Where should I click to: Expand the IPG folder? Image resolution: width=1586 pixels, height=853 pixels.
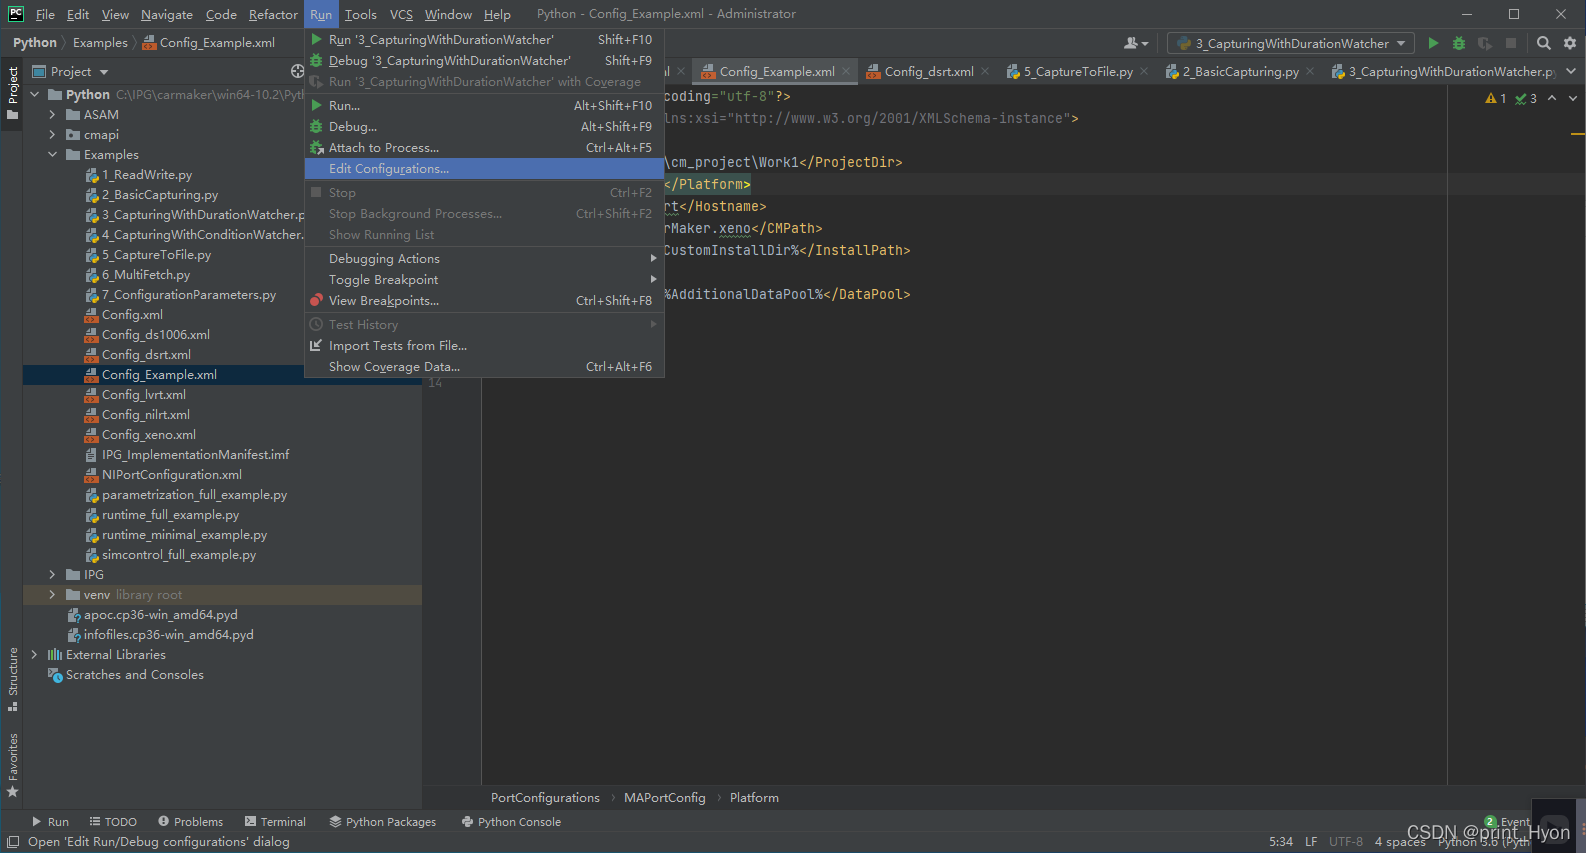(53, 575)
